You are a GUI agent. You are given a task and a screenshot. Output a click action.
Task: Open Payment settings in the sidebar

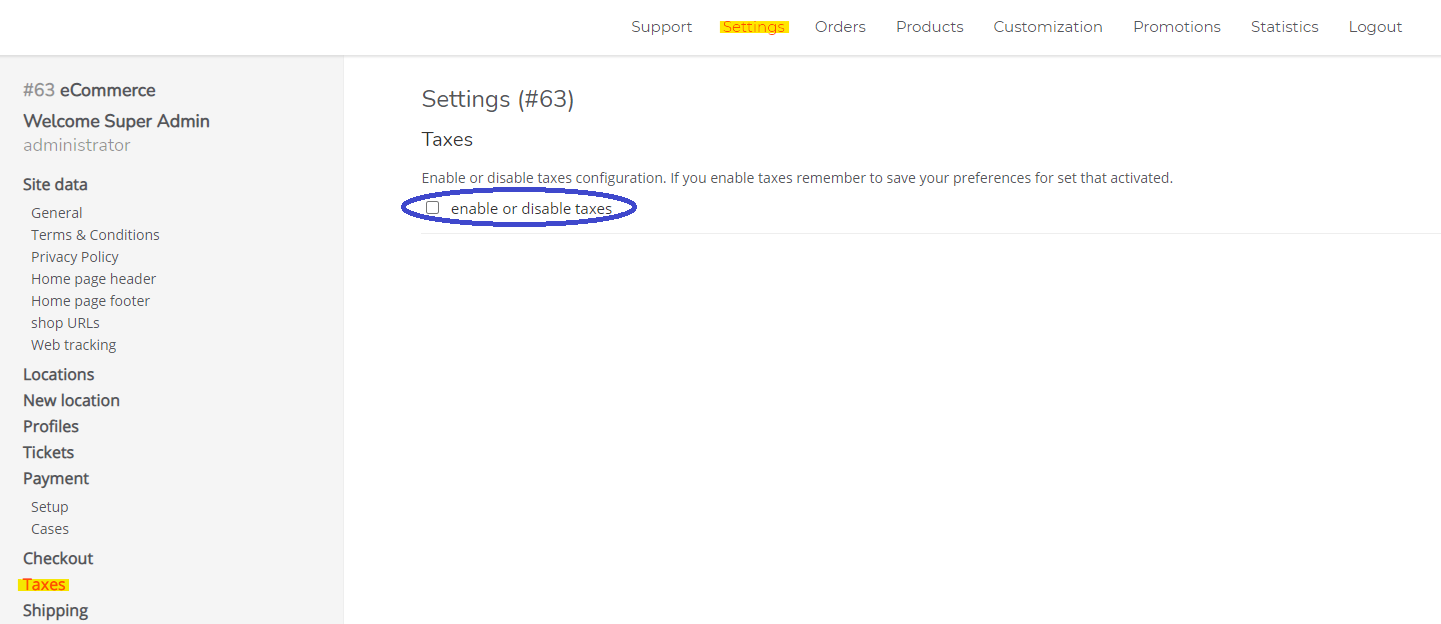point(56,478)
